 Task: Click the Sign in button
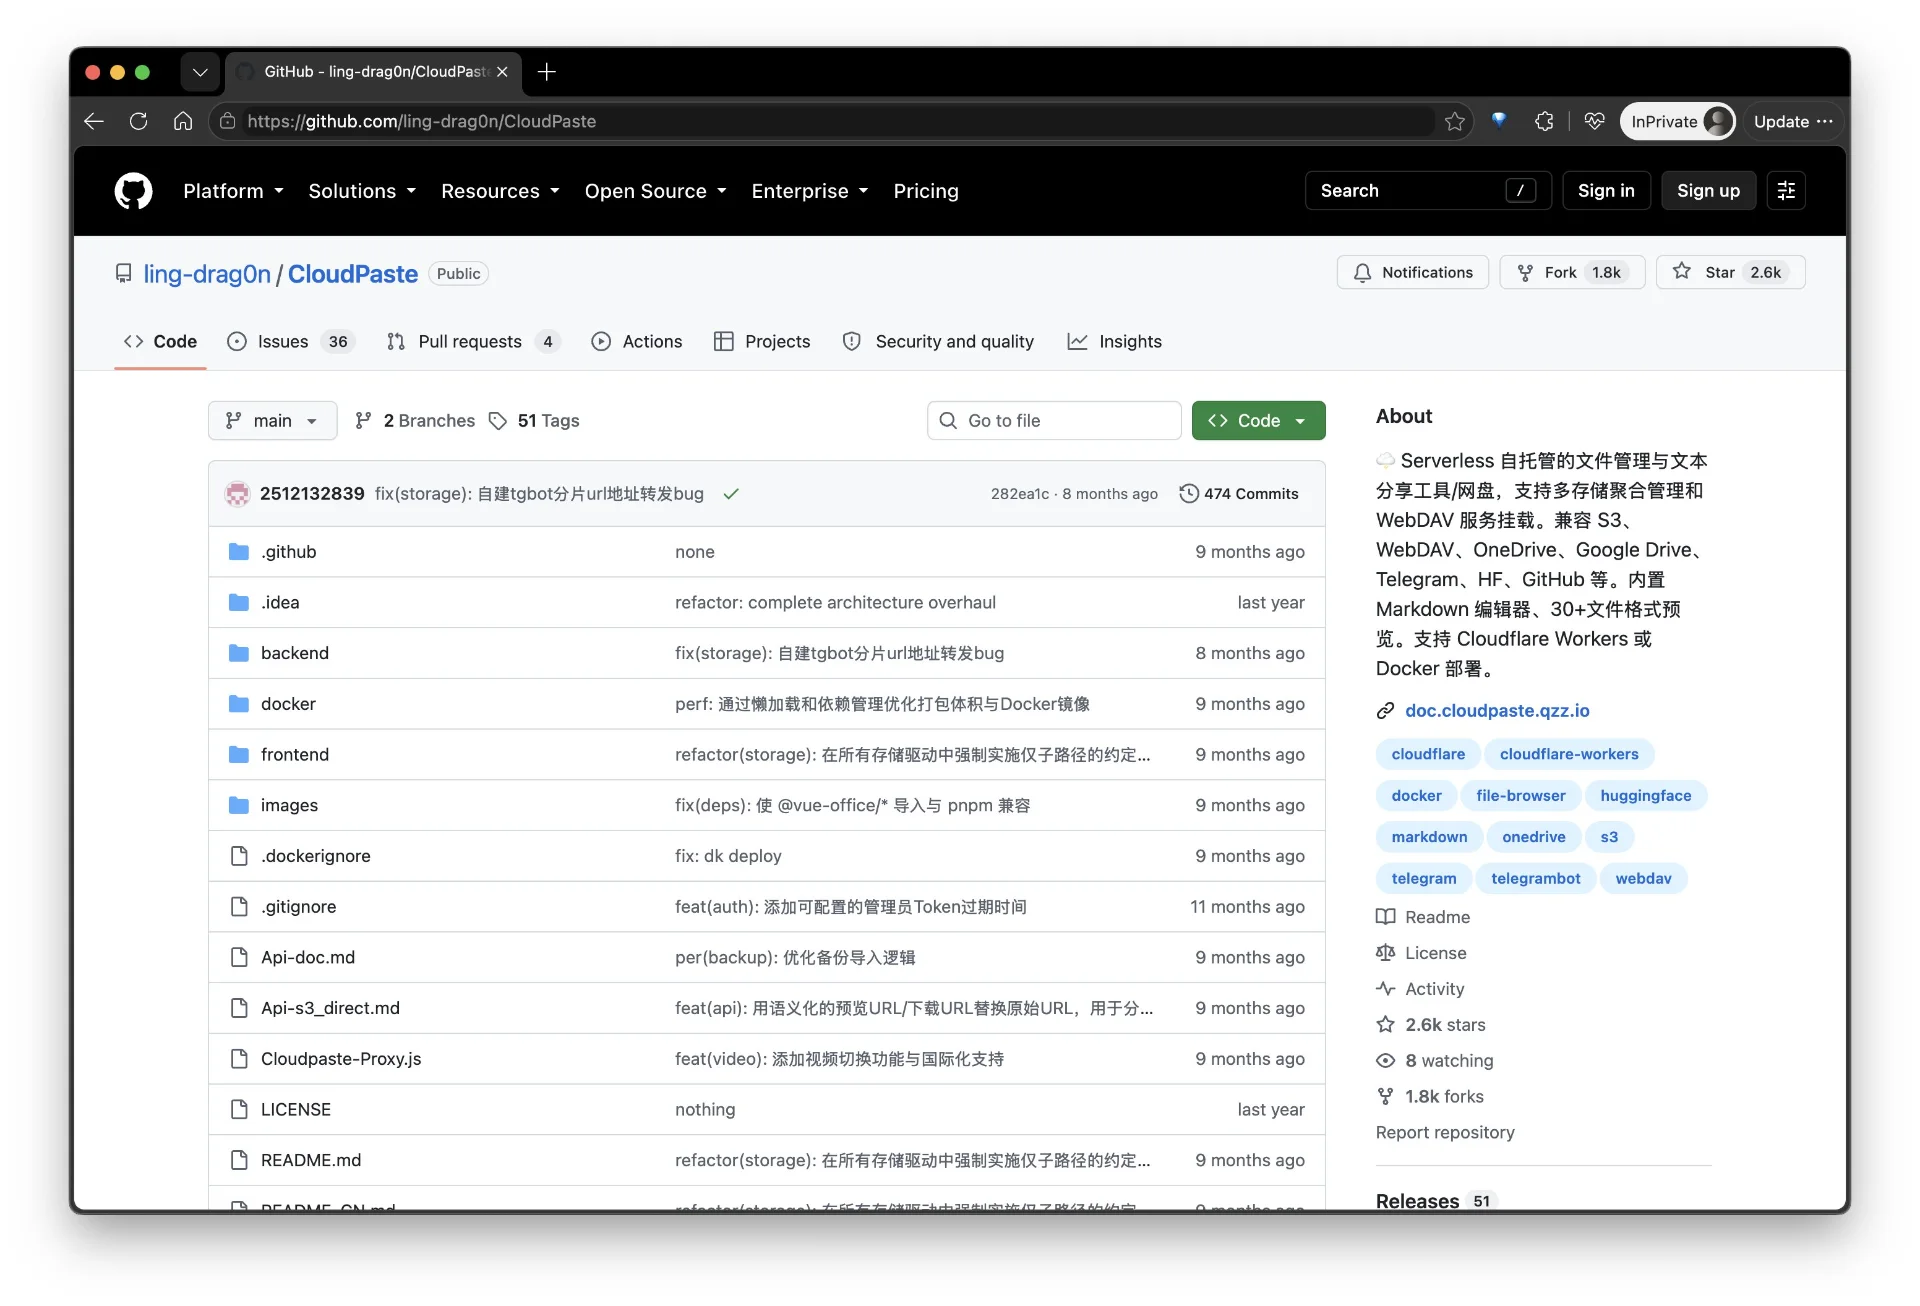point(1606,191)
